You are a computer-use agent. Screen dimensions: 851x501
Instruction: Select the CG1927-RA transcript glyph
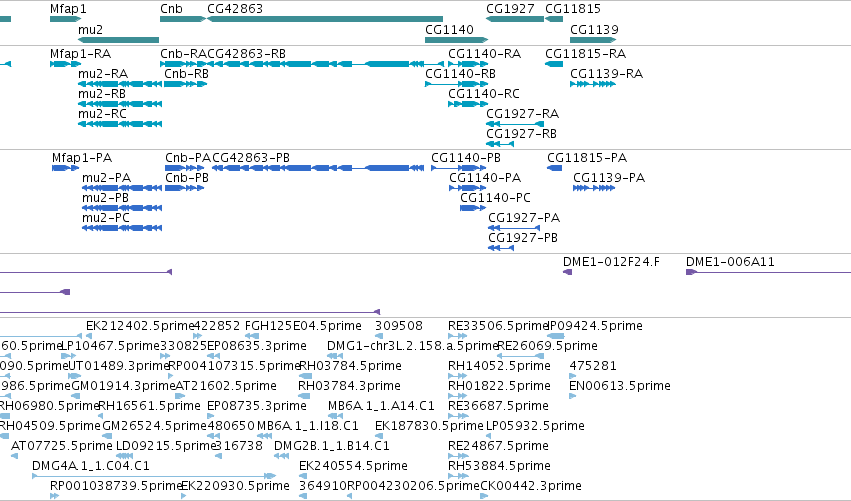click(515, 124)
